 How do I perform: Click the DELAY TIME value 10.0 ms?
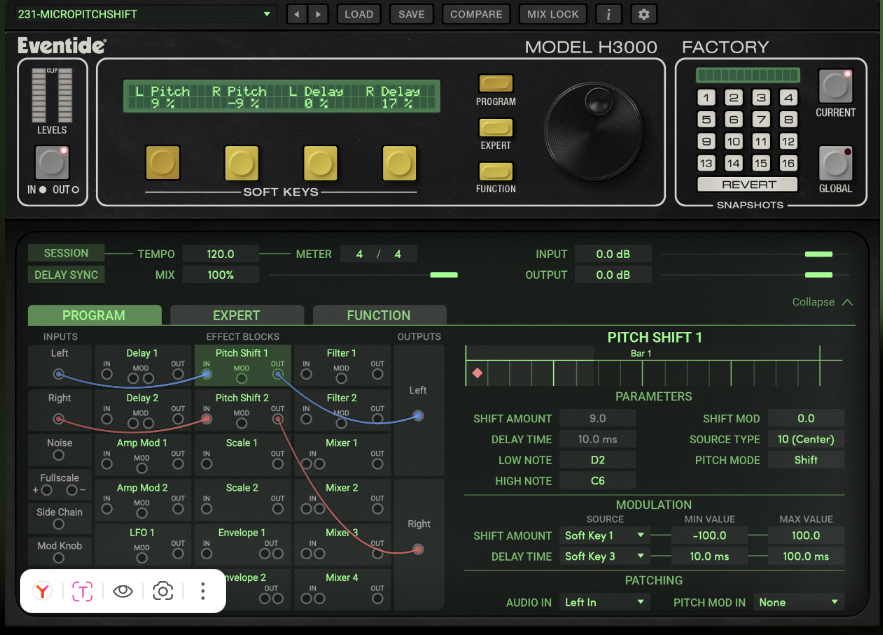pos(597,439)
